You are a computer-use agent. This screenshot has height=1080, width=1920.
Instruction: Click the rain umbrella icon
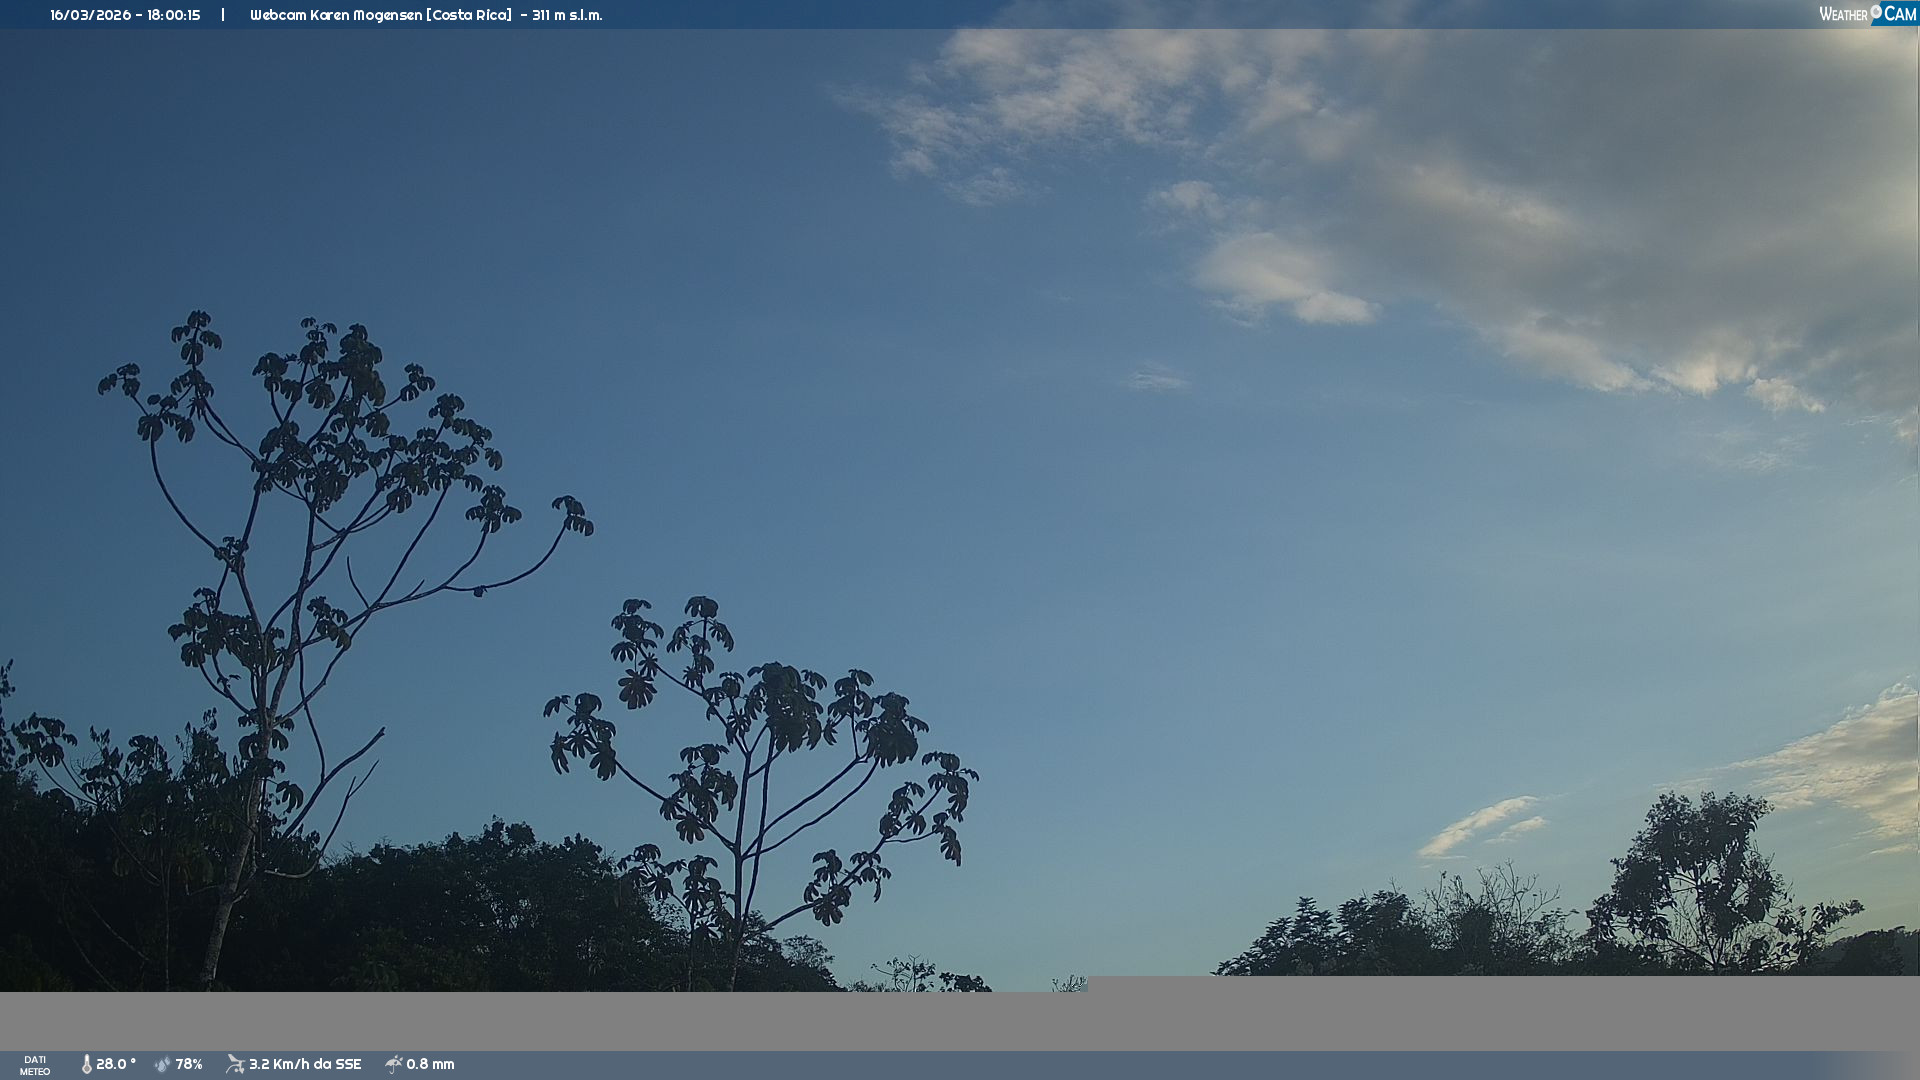tap(393, 1064)
